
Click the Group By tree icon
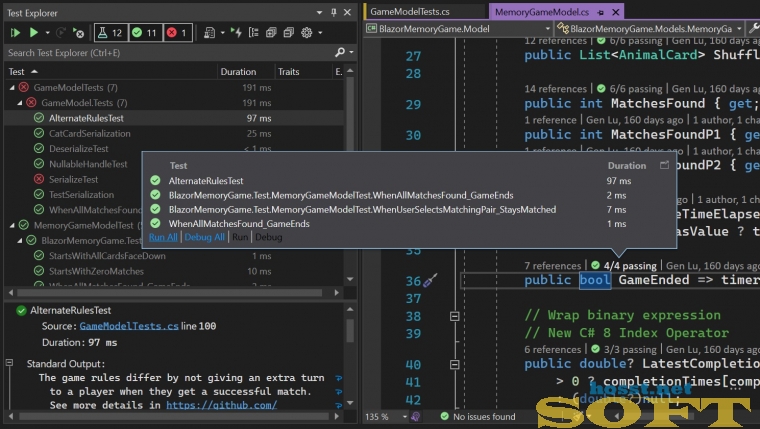[x=253, y=32]
